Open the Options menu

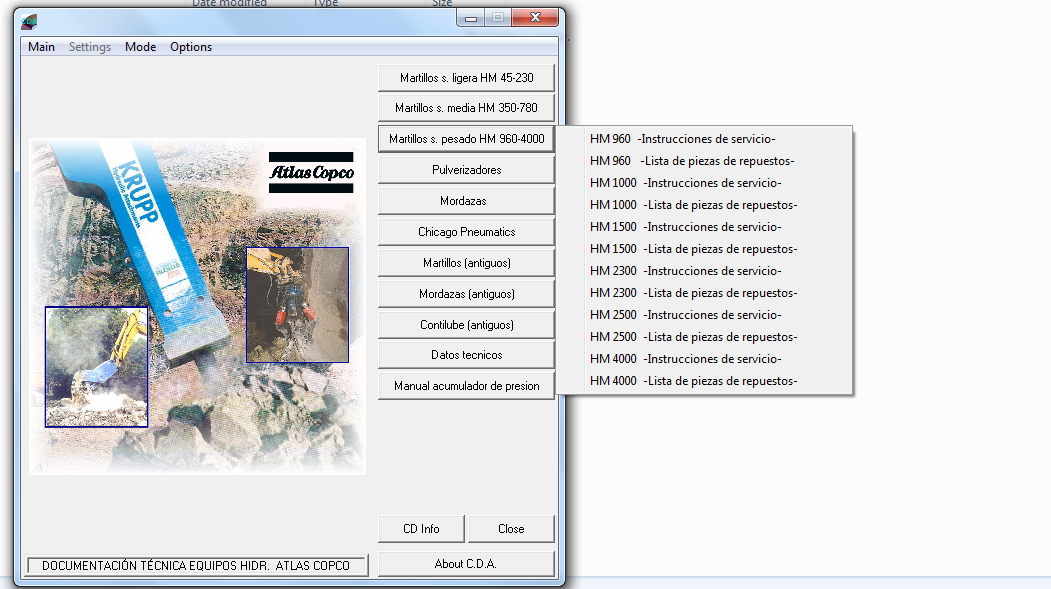click(191, 47)
